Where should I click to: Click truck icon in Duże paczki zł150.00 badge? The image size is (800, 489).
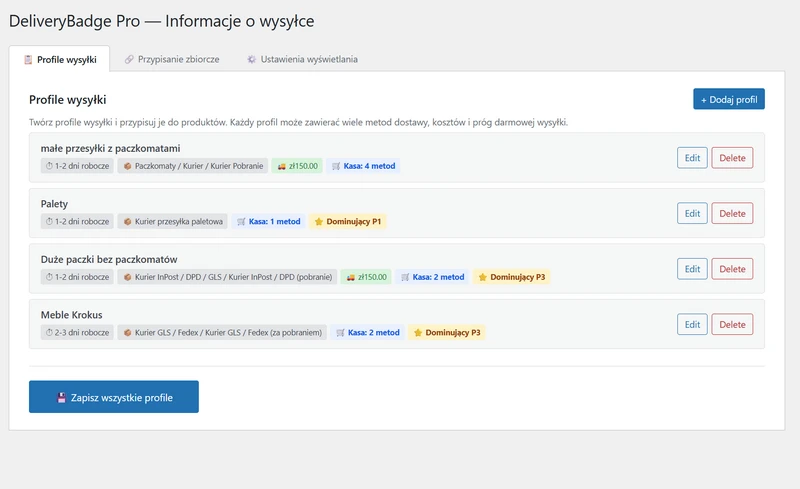(351, 277)
